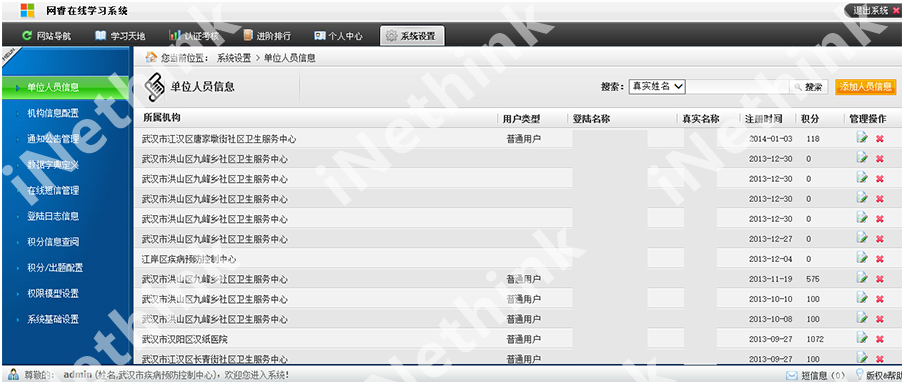The width and height of the screenshot is (904, 384).
Task: Delete the user registered on 2013-12-27
Action: 880,239
